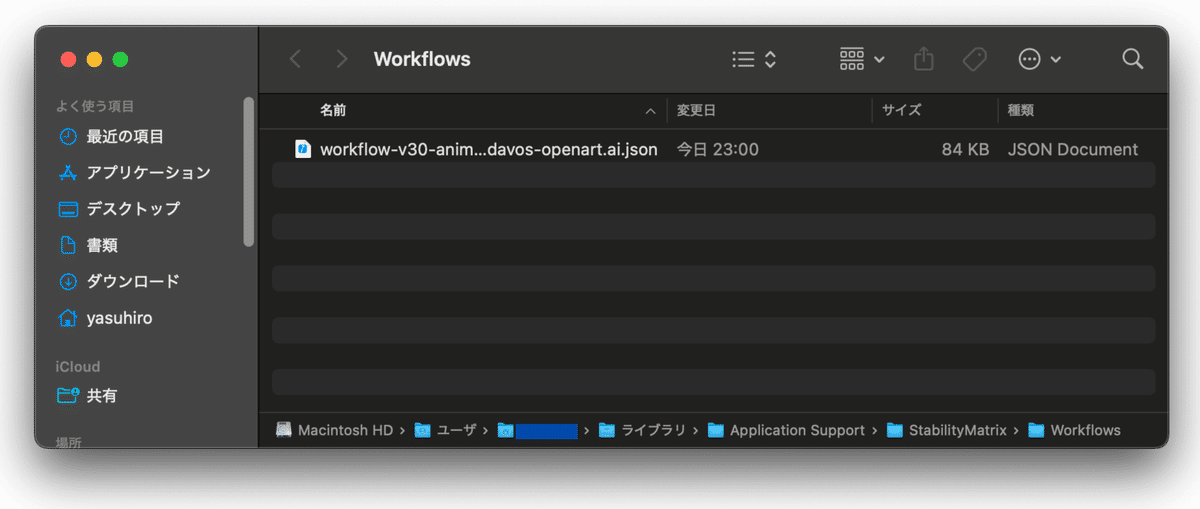Open the more actions ellipsis menu
The height and width of the screenshot is (509, 1200).
(x=1039, y=59)
